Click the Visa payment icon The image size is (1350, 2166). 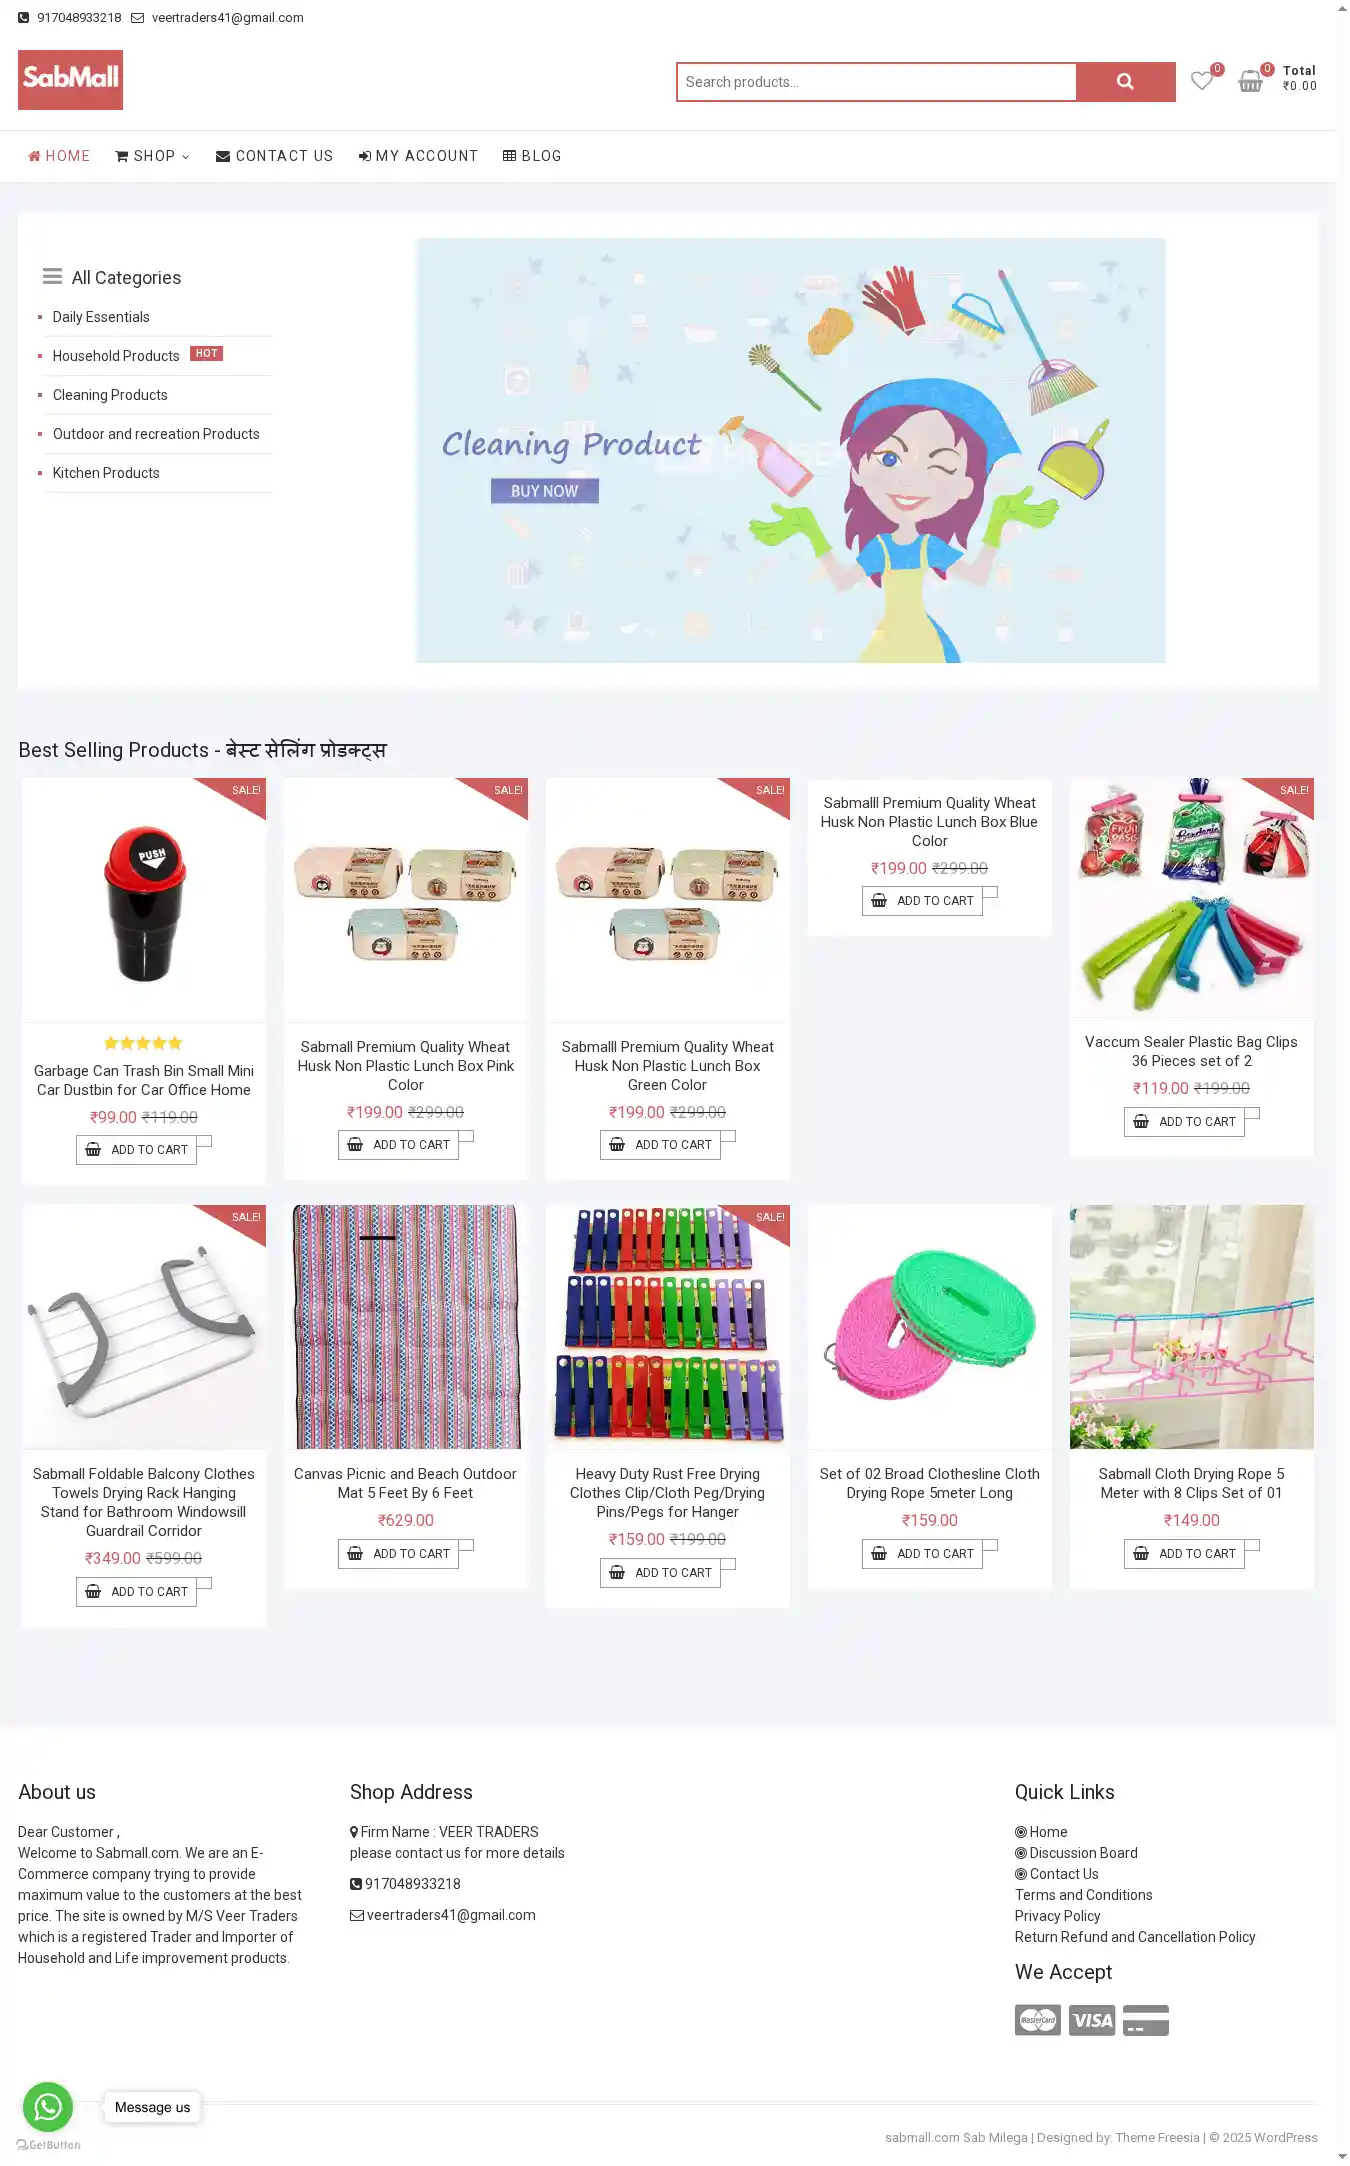pyautogui.click(x=1092, y=2020)
